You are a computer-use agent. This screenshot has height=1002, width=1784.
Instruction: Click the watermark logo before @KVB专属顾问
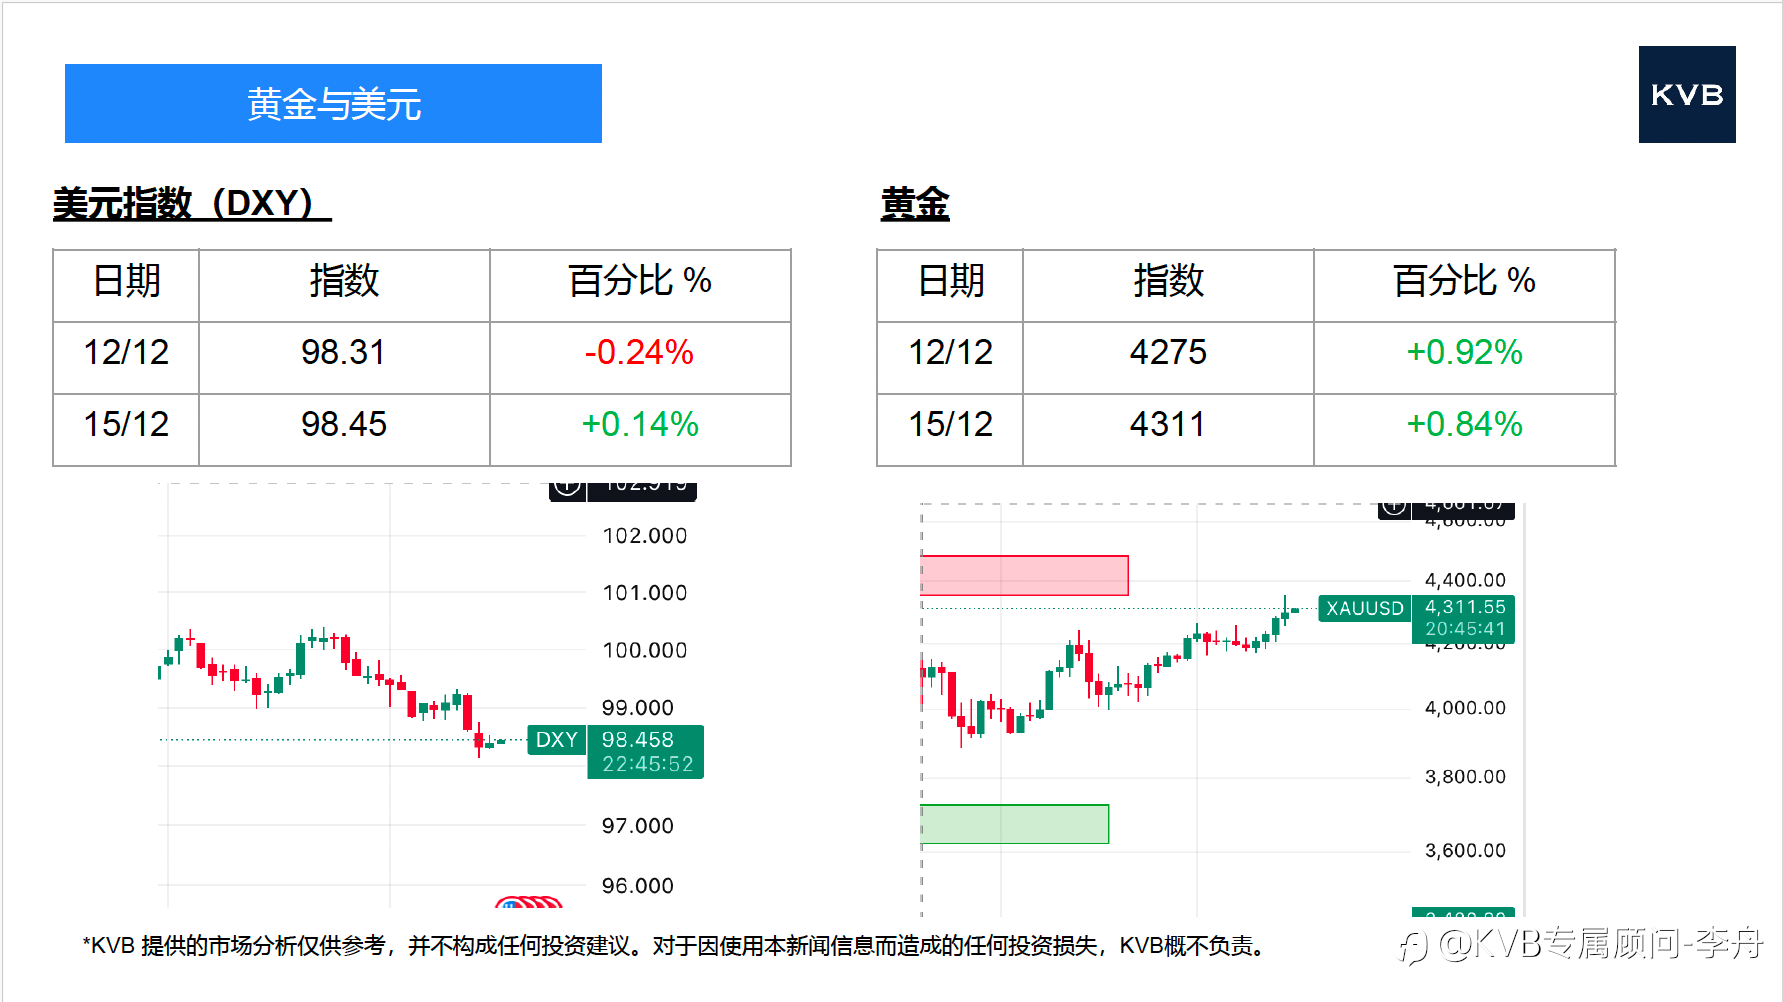pos(1413,945)
